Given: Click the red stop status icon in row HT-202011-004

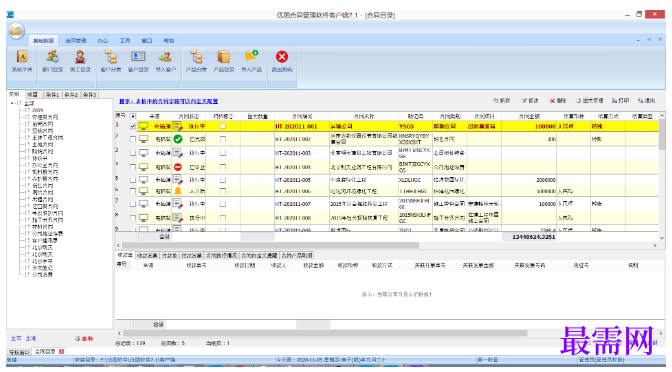Looking at the screenshot, I should click(x=178, y=167).
